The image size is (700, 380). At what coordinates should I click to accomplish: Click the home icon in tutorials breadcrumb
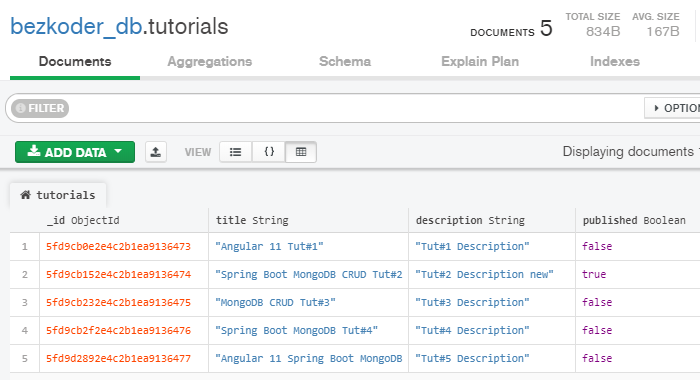pos(25,195)
